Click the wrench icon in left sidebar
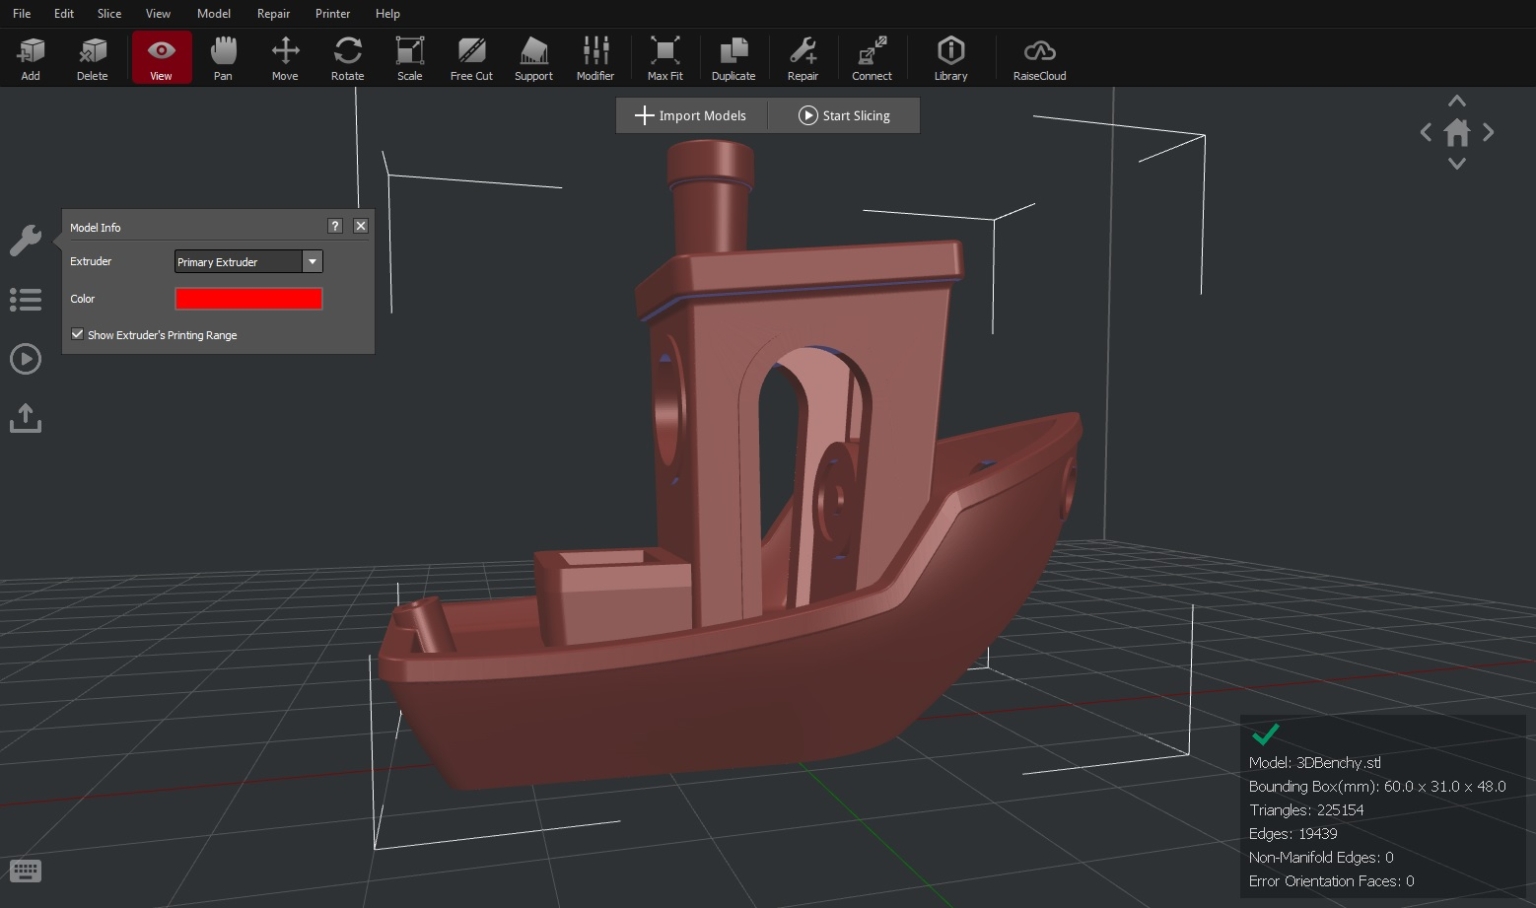 [25, 240]
